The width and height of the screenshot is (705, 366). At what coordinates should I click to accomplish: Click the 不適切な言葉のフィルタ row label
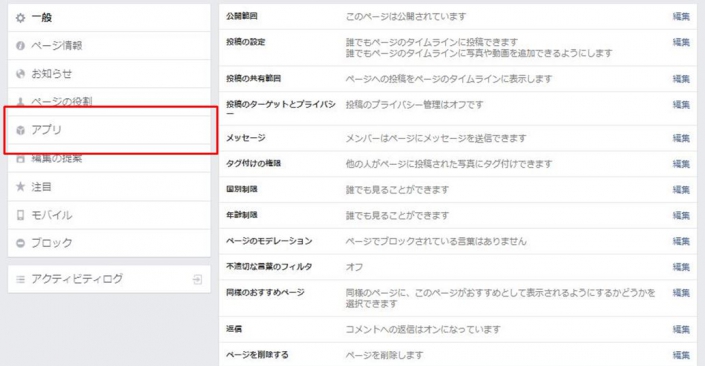pyautogui.click(x=269, y=267)
